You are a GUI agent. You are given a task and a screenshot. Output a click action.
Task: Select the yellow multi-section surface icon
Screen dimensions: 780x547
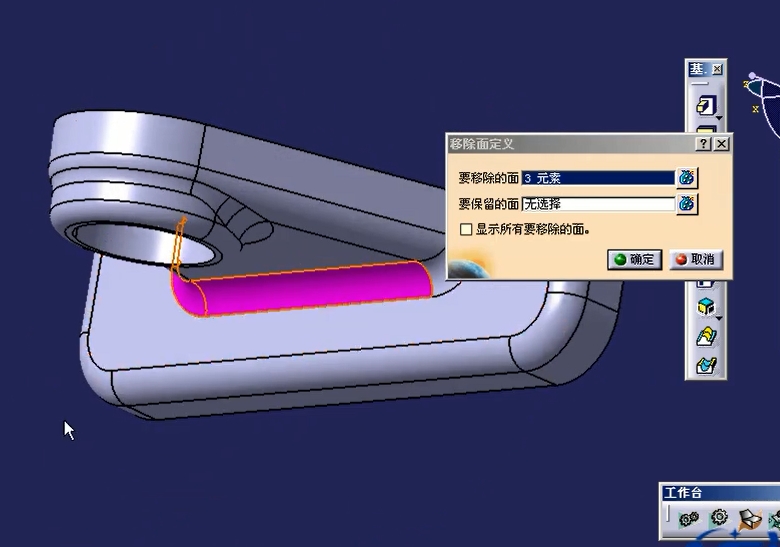tap(706, 337)
